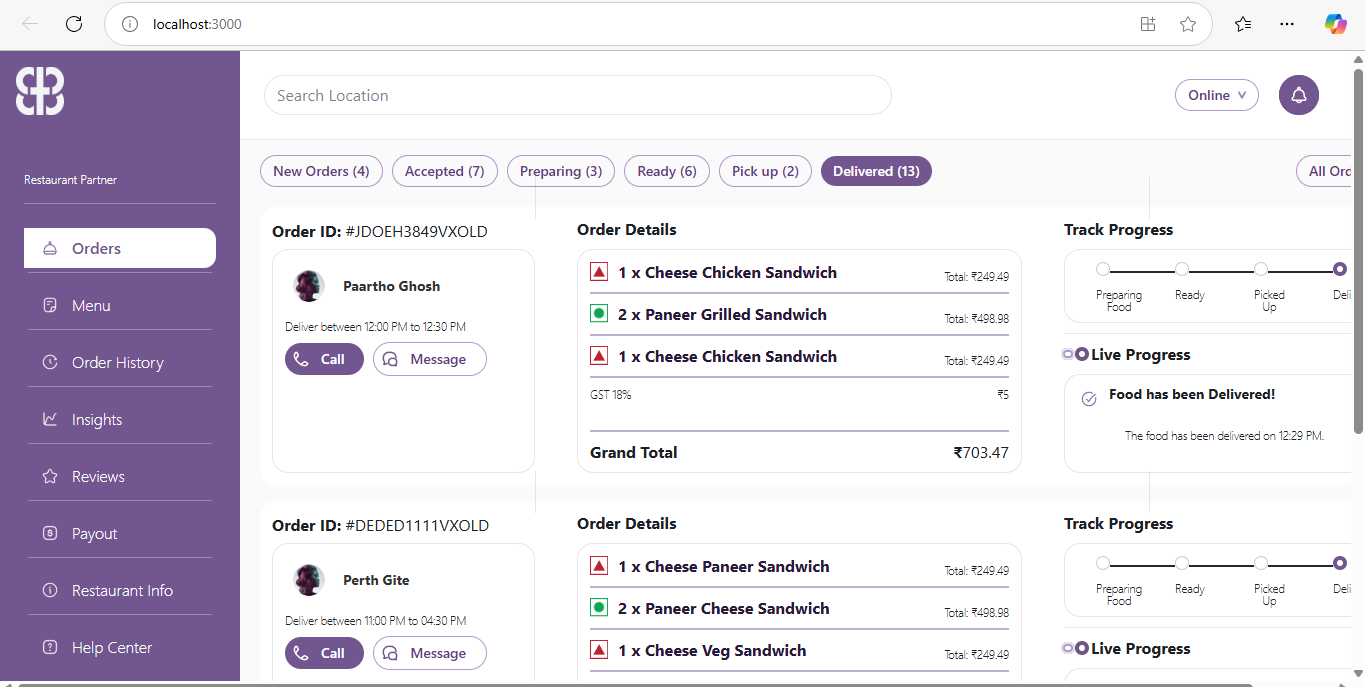Click the notification bell icon
Viewport: 1365px width, 687px height.
(x=1298, y=96)
